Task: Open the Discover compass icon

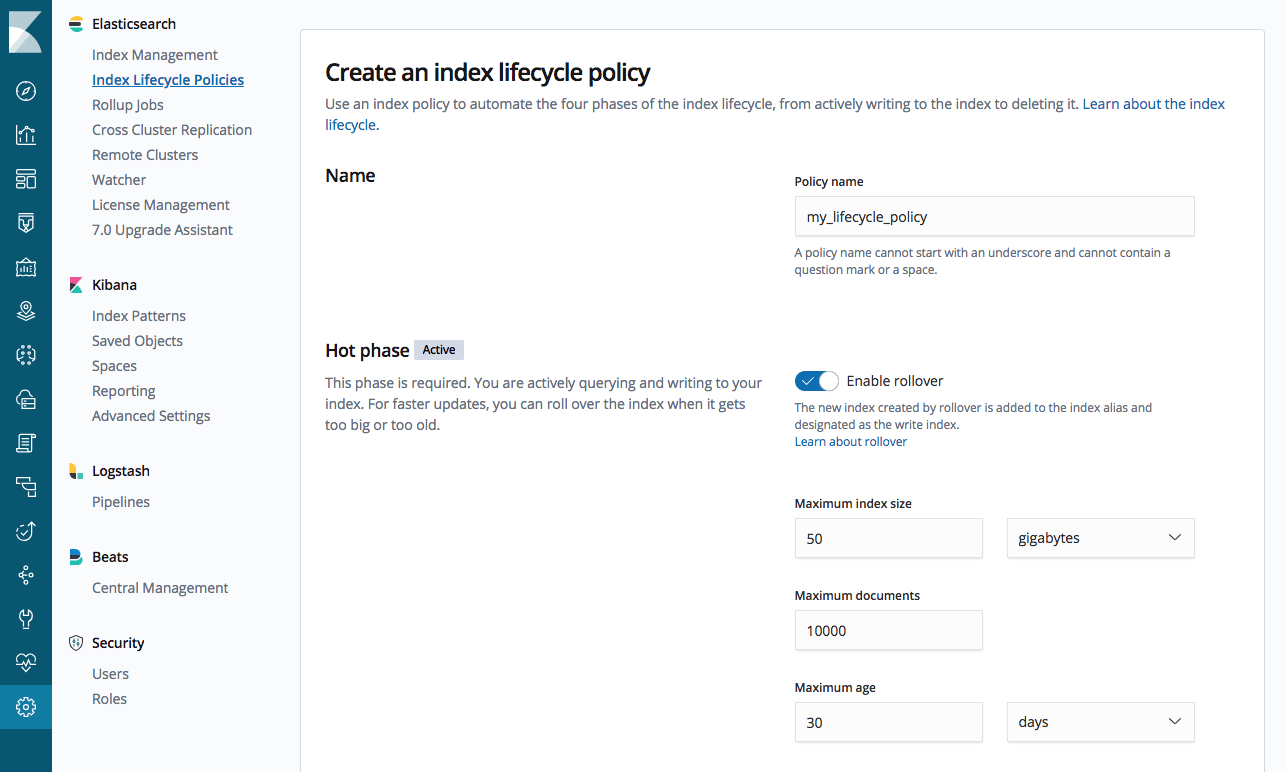Action: (26, 90)
